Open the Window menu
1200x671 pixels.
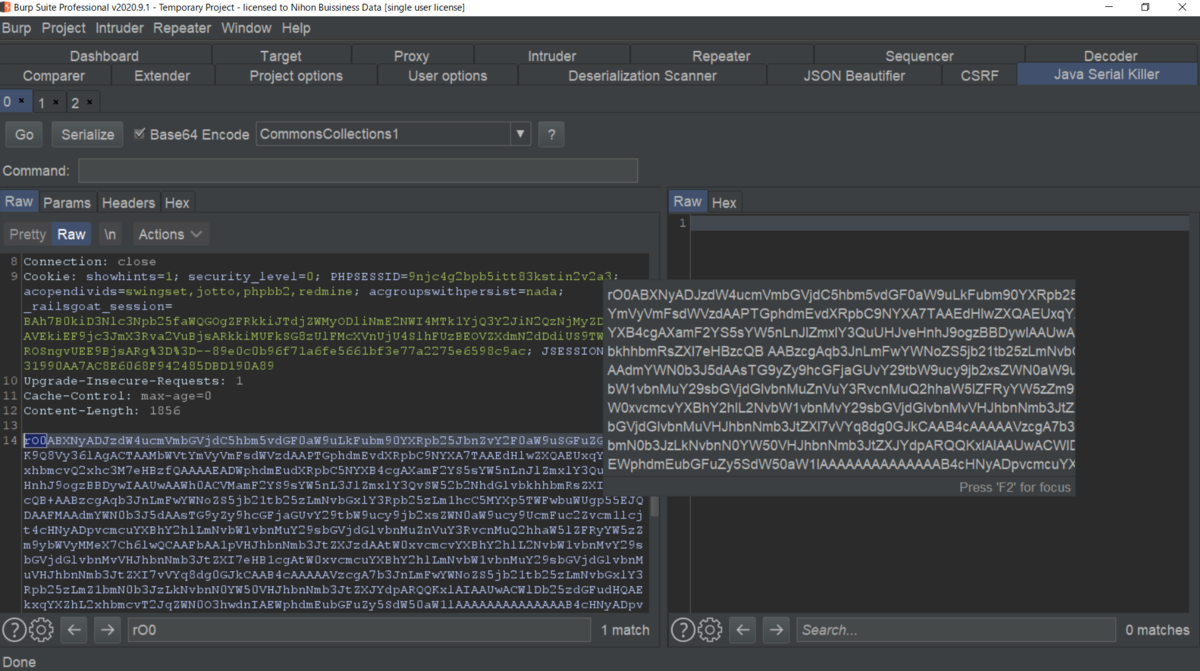[x=246, y=28]
